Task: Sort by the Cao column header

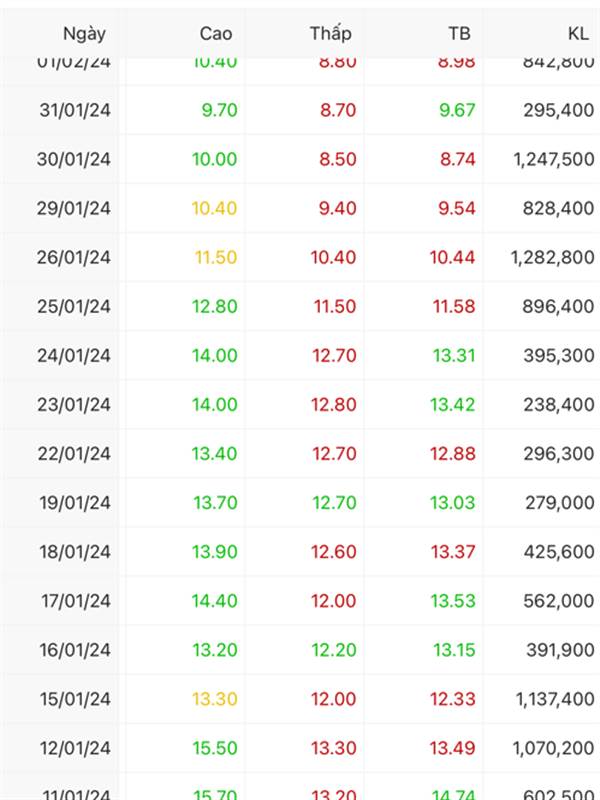Action: click(216, 34)
